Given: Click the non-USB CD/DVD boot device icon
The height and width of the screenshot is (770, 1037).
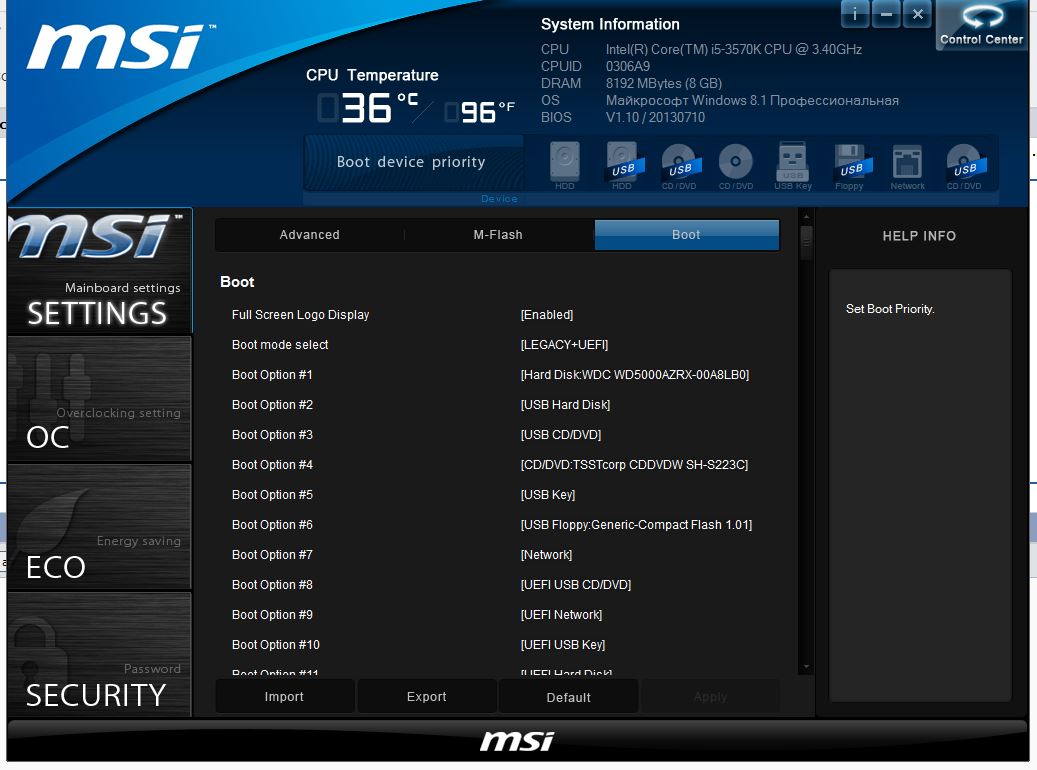Looking at the screenshot, I should (736, 164).
